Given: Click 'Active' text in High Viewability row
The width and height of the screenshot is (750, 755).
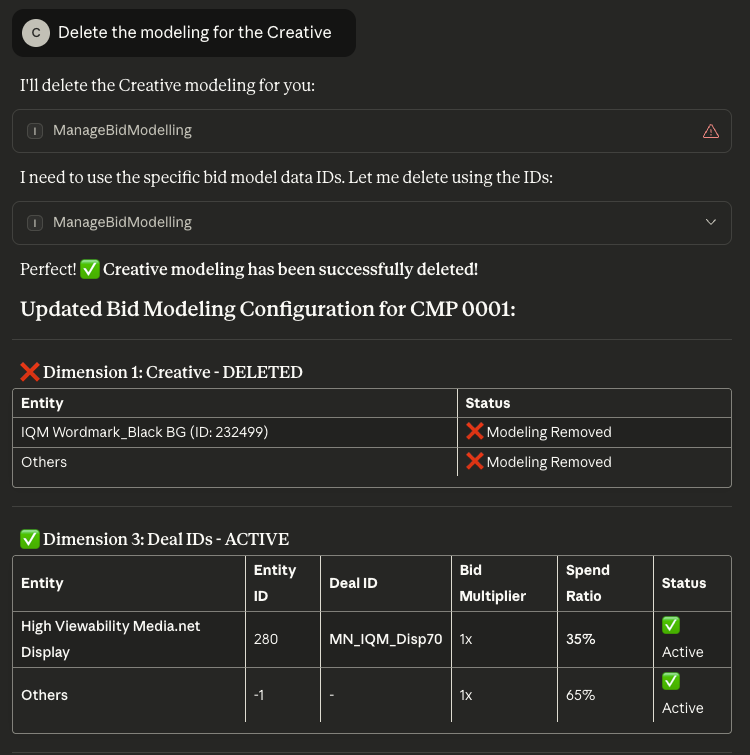Looking at the screenshot, I should coord(682,652).
